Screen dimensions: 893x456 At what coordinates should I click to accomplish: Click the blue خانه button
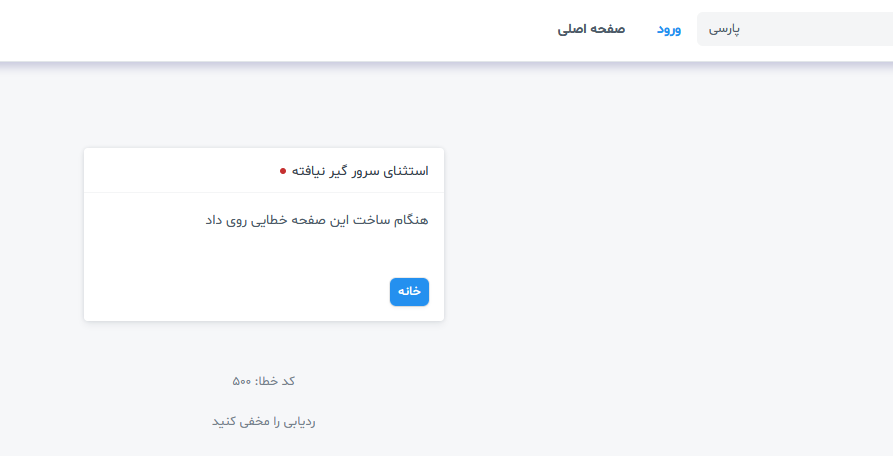(409, 291)
